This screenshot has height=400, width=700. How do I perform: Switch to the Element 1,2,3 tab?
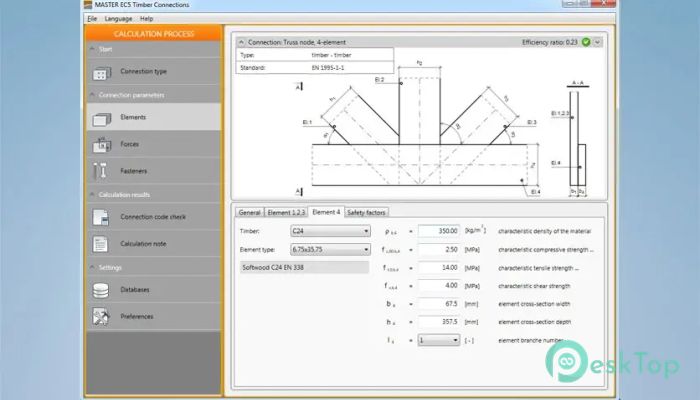click(x=286, y=212)
